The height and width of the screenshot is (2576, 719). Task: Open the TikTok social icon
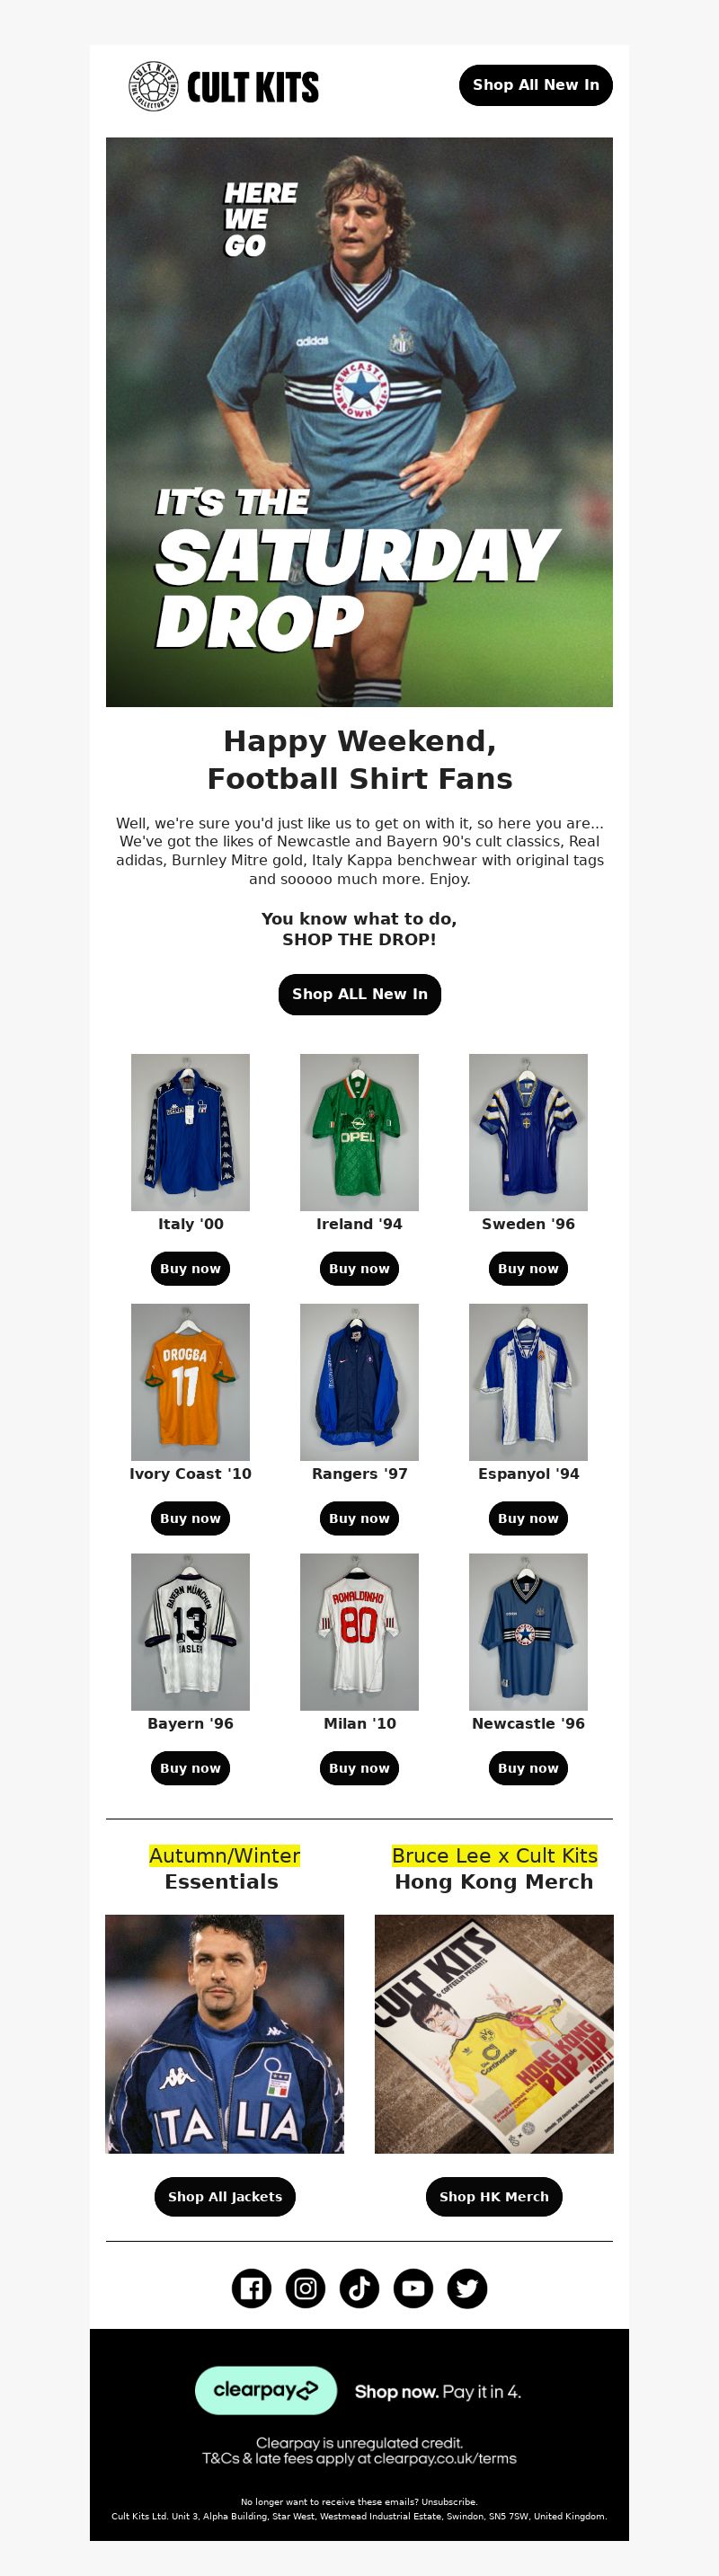[x=360, y=2288]
